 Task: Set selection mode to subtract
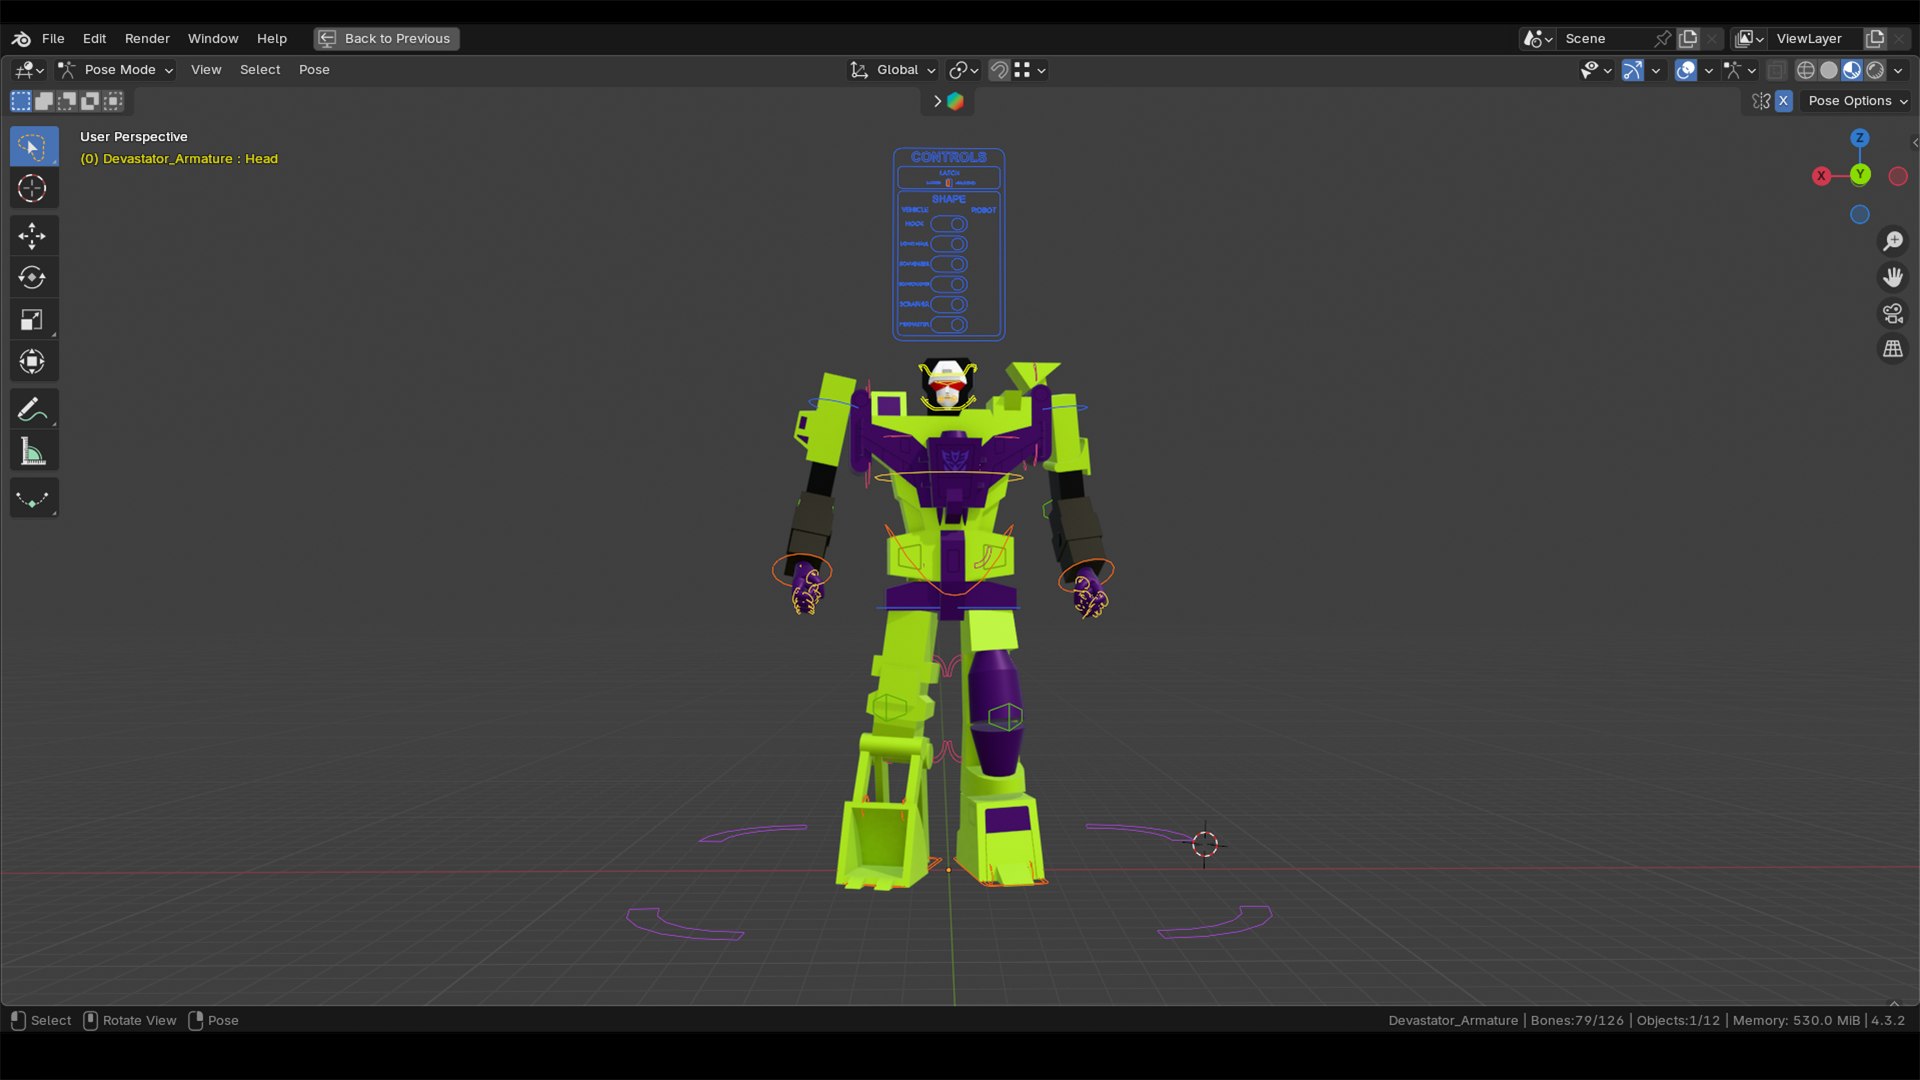click(x=67, y=101)
